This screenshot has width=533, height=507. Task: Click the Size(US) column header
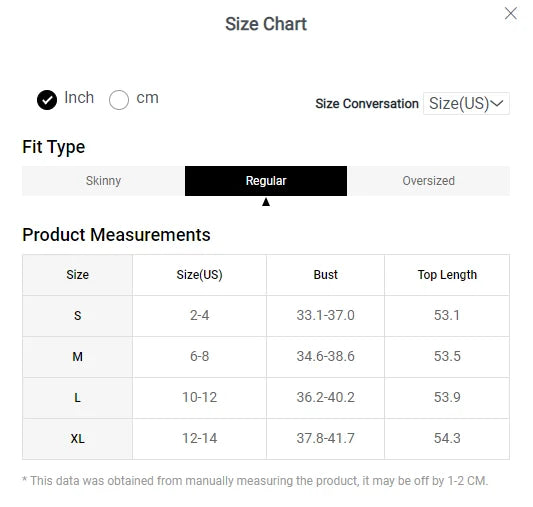click(200, 275)
